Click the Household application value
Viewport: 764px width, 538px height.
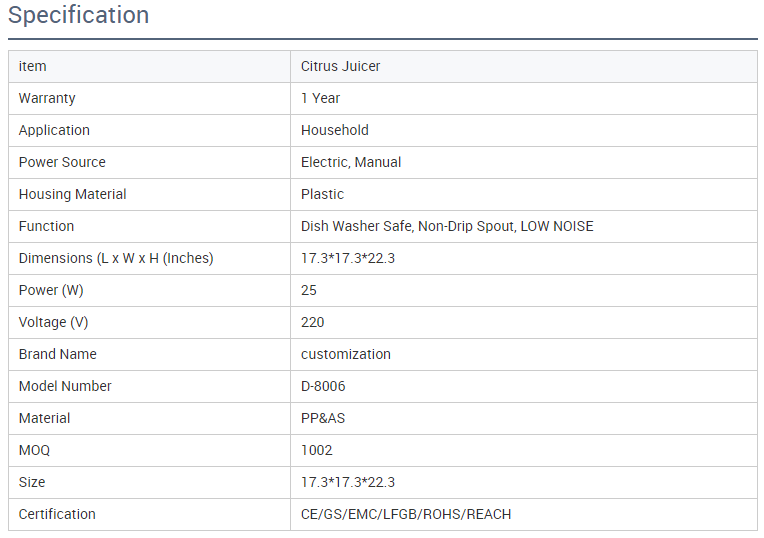(x=334, y=130)
